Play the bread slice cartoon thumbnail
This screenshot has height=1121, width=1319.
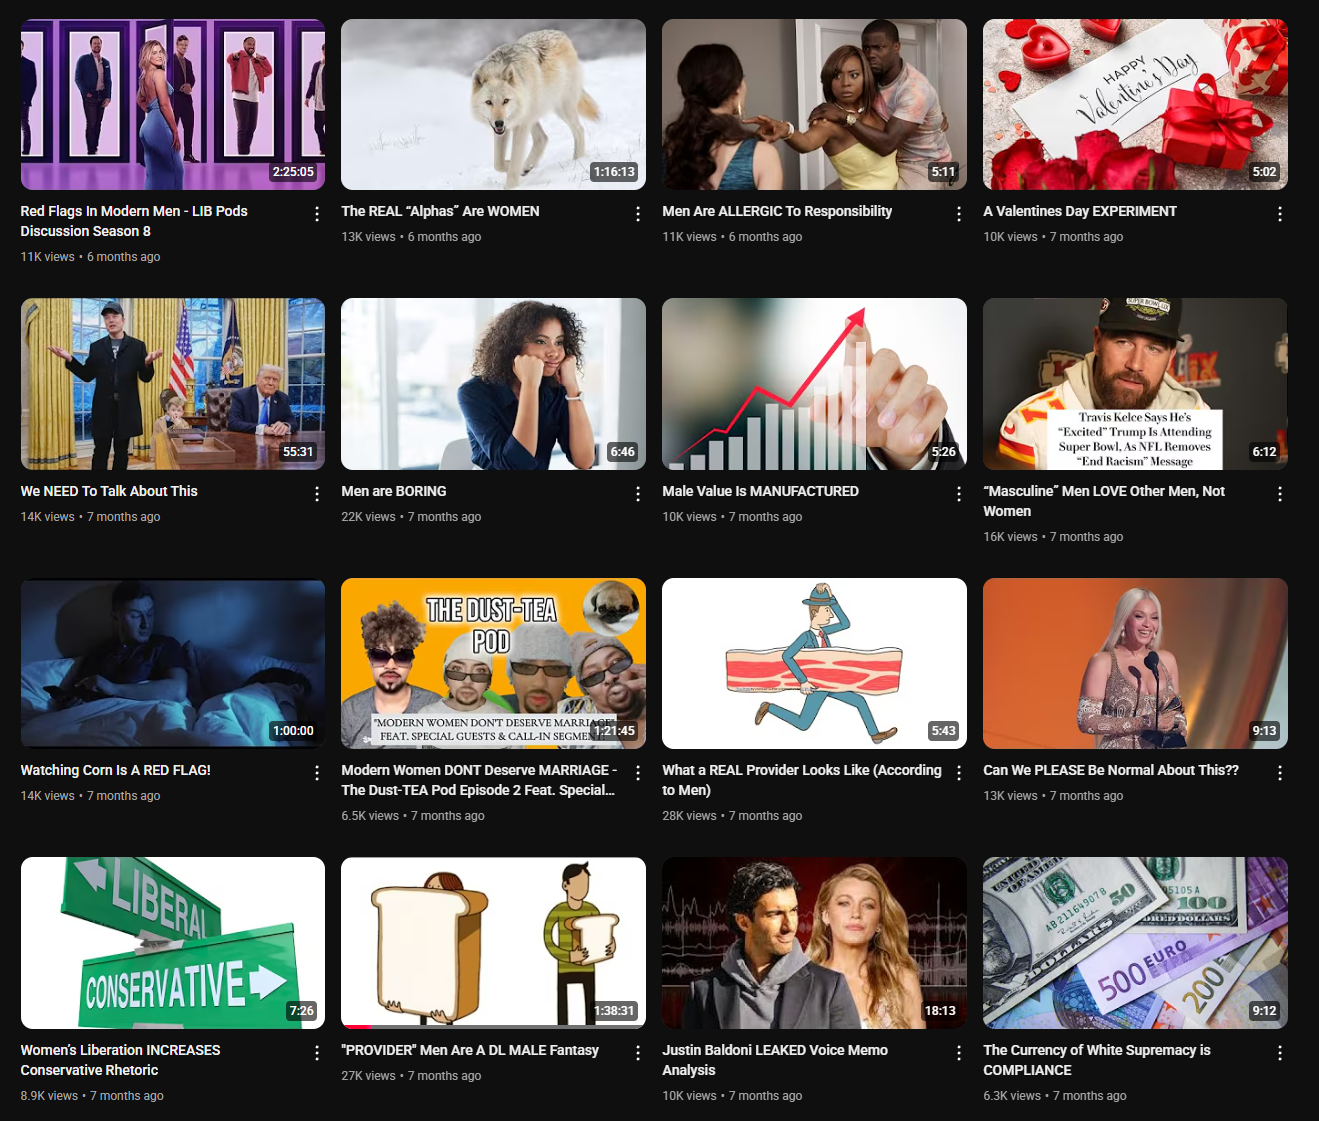click(x=493, y=943)
